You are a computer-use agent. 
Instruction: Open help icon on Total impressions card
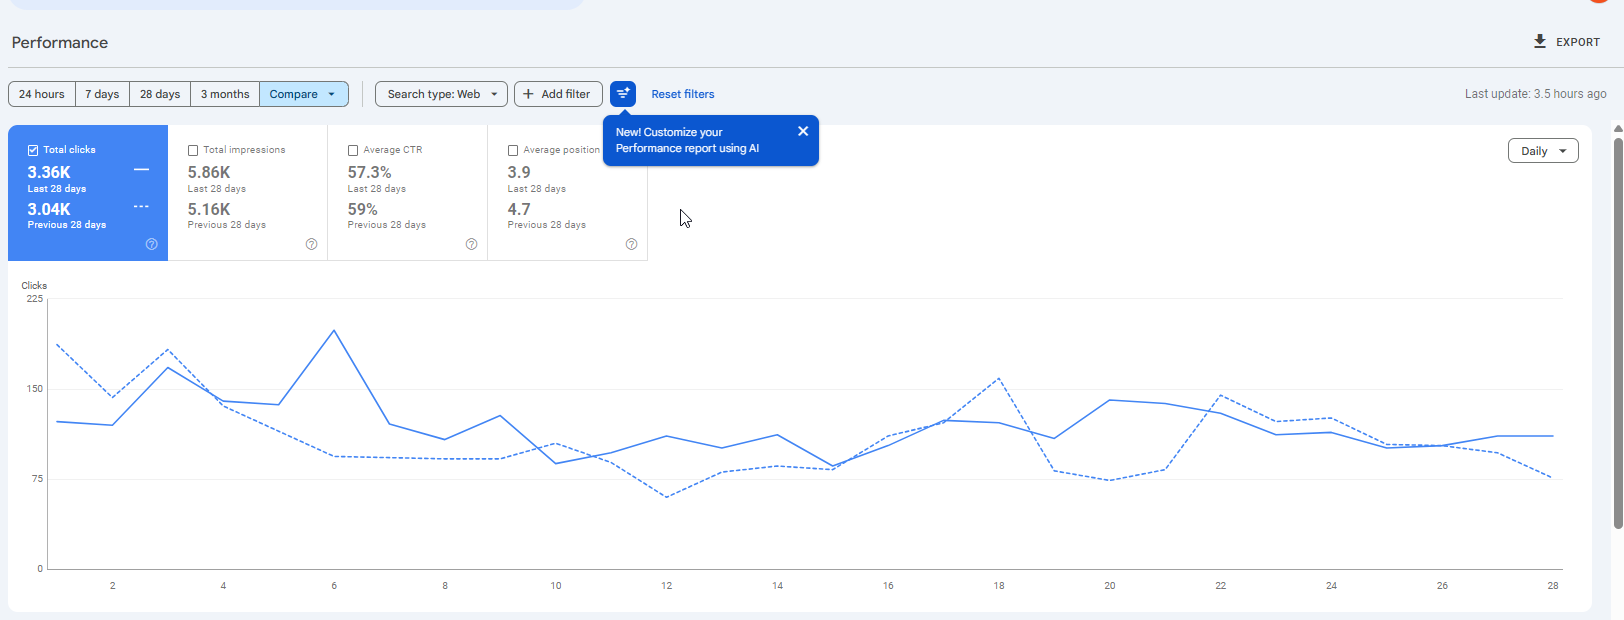click(312, 244)
